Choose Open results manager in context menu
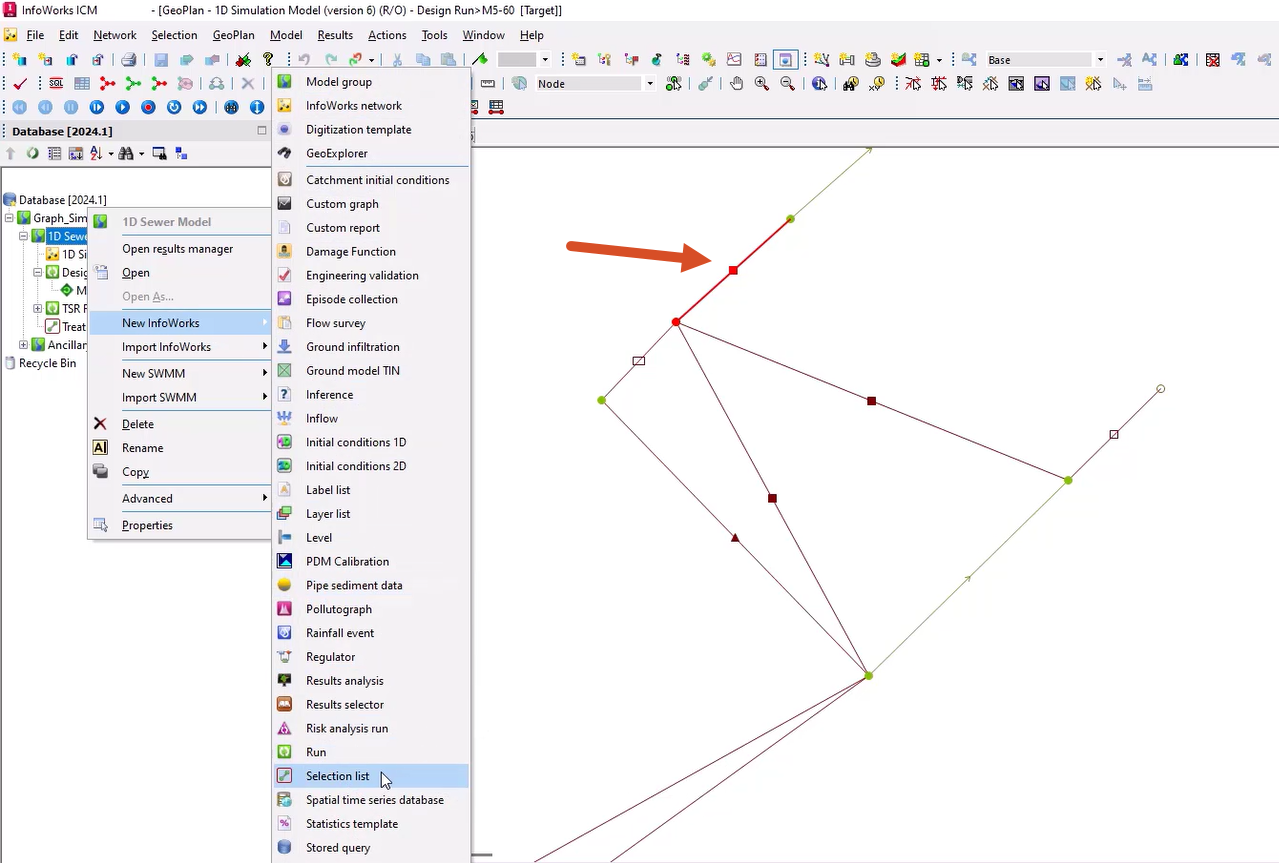The height and width of the screenshot is (863, 1279). (x=180, y=249)
